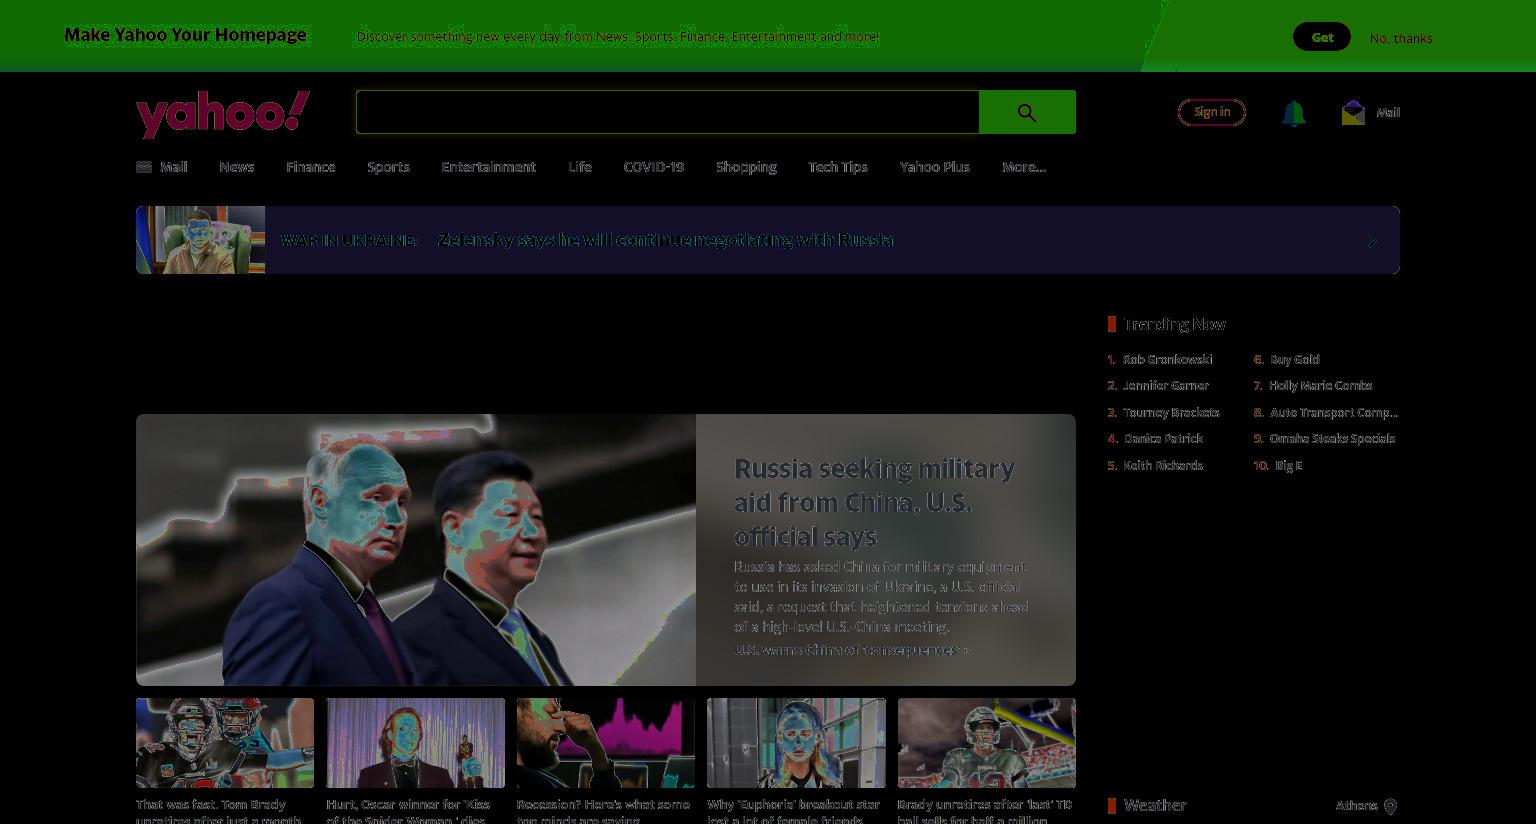
Task: Click the Sign in button
Action: [x=1212, y=112]
